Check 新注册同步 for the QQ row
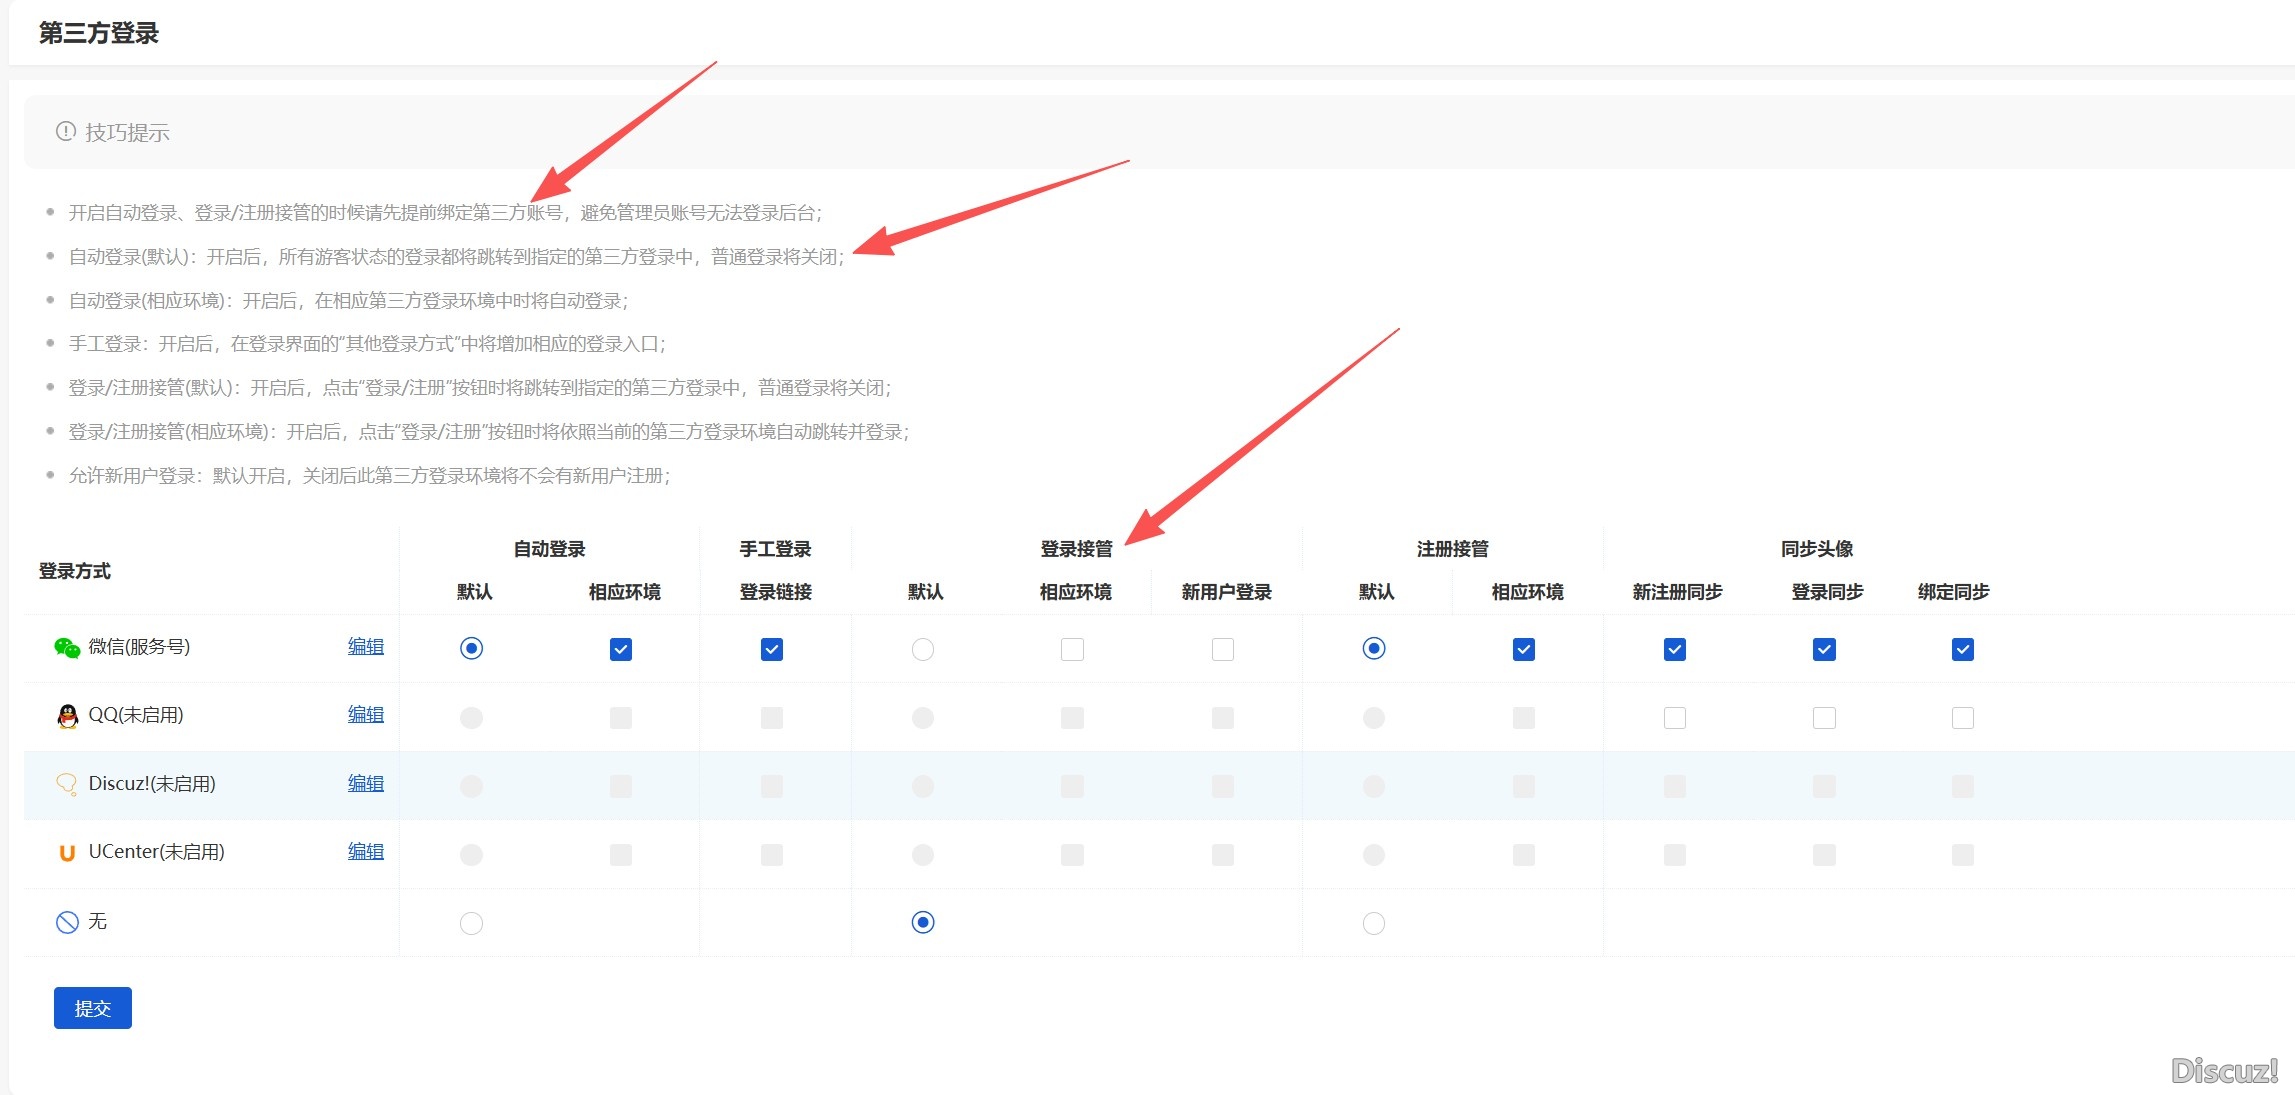The width and height of the screenshot is (2295, 1095). [x=1673, y=717]
